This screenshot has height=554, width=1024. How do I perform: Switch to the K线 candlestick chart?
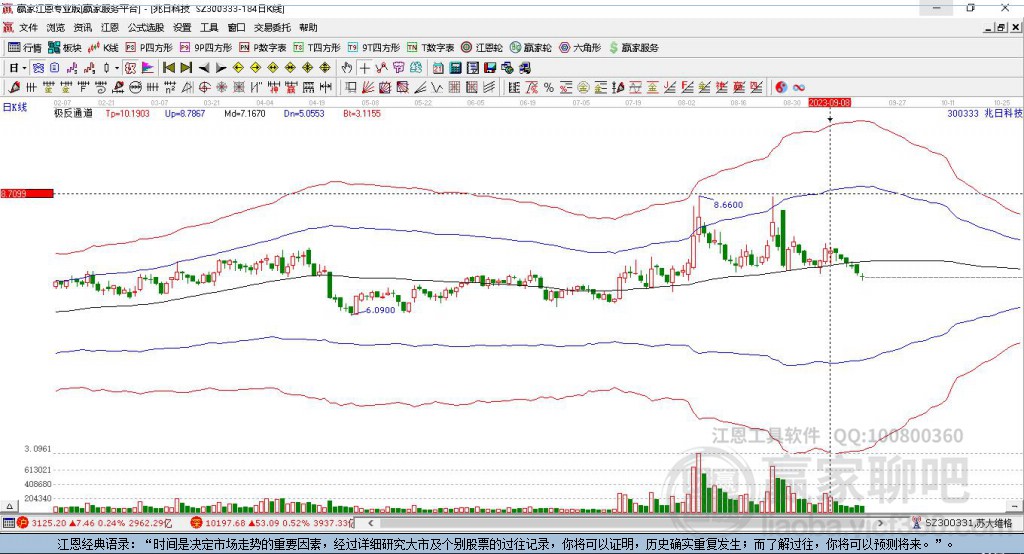pos(103,48)
